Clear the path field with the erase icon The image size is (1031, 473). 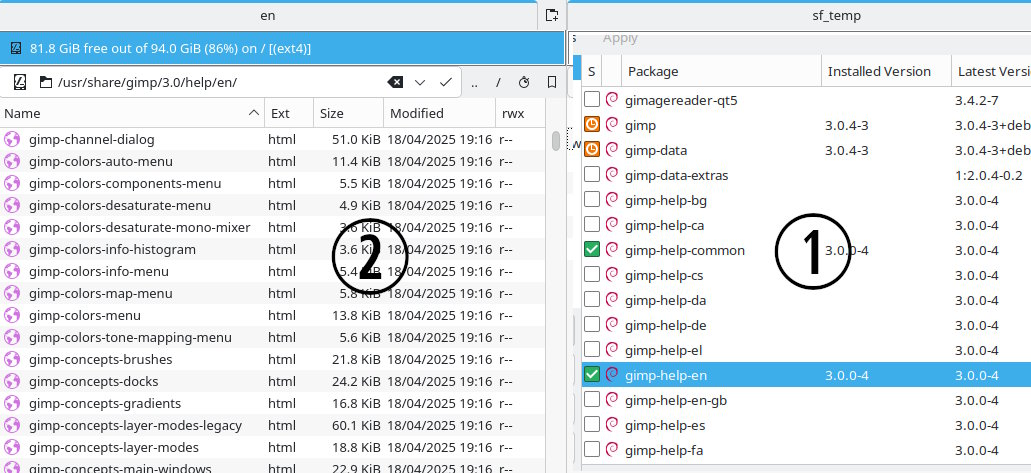[395, 82]
